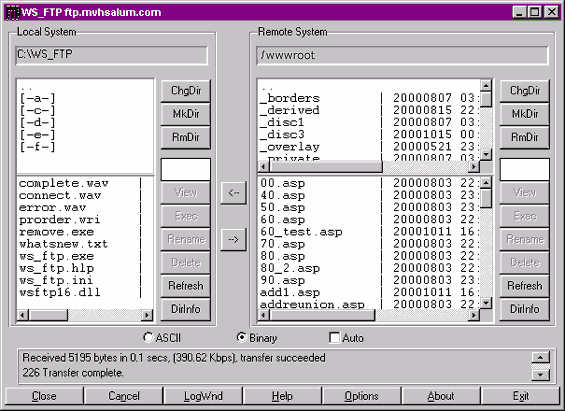Select _borders remote directory

[x=290, y=98]
